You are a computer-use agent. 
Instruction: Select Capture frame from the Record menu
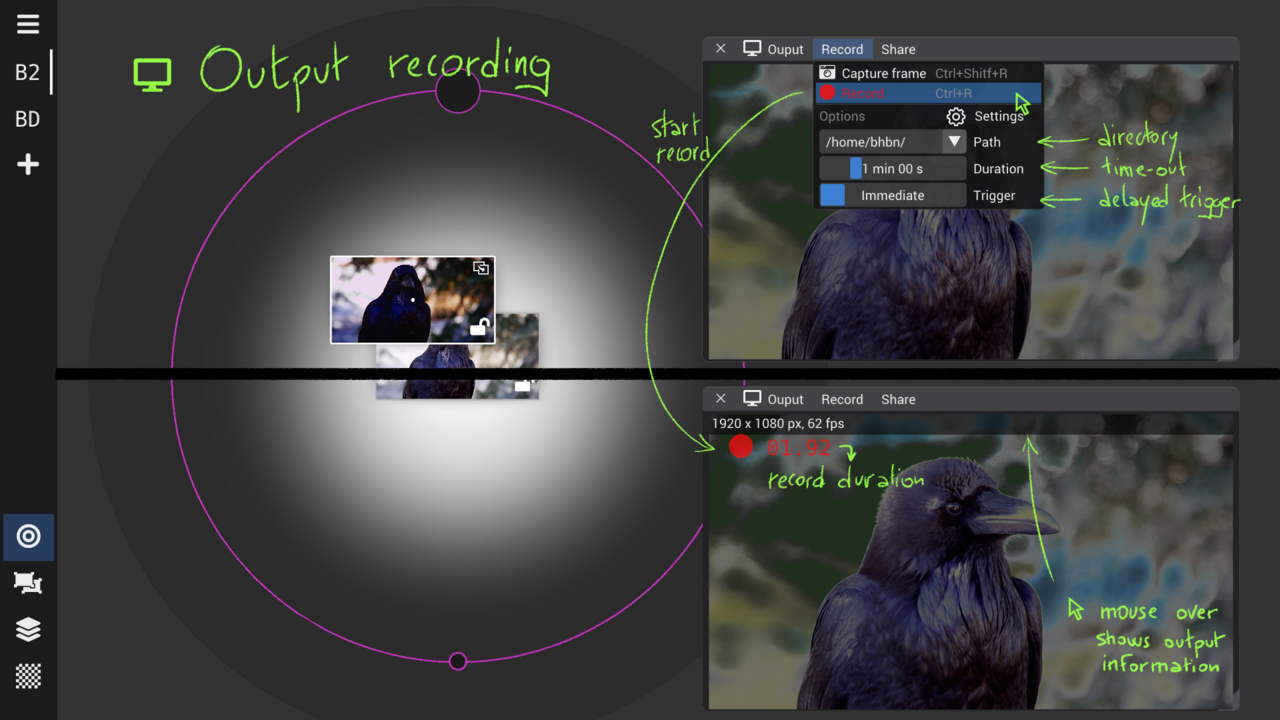pos(884,72)
